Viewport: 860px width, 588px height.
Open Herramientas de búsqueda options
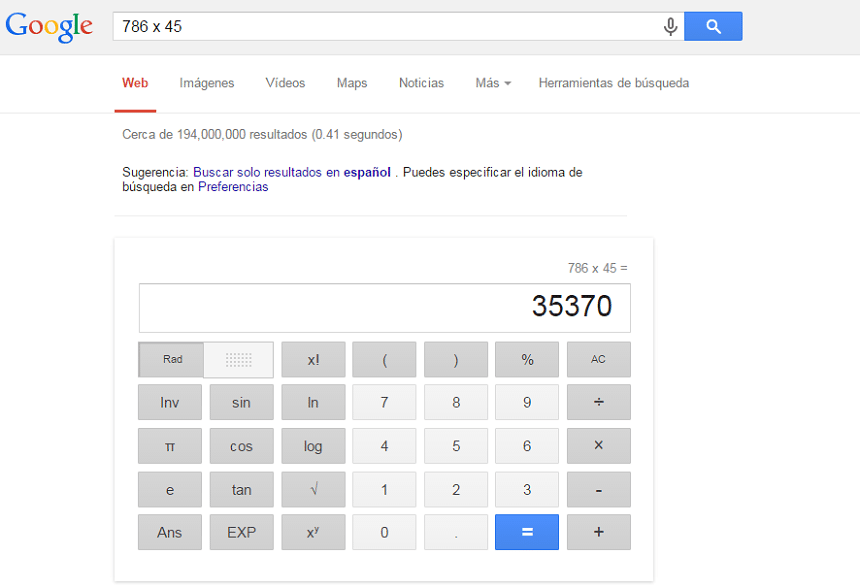(x=613, y=83)
